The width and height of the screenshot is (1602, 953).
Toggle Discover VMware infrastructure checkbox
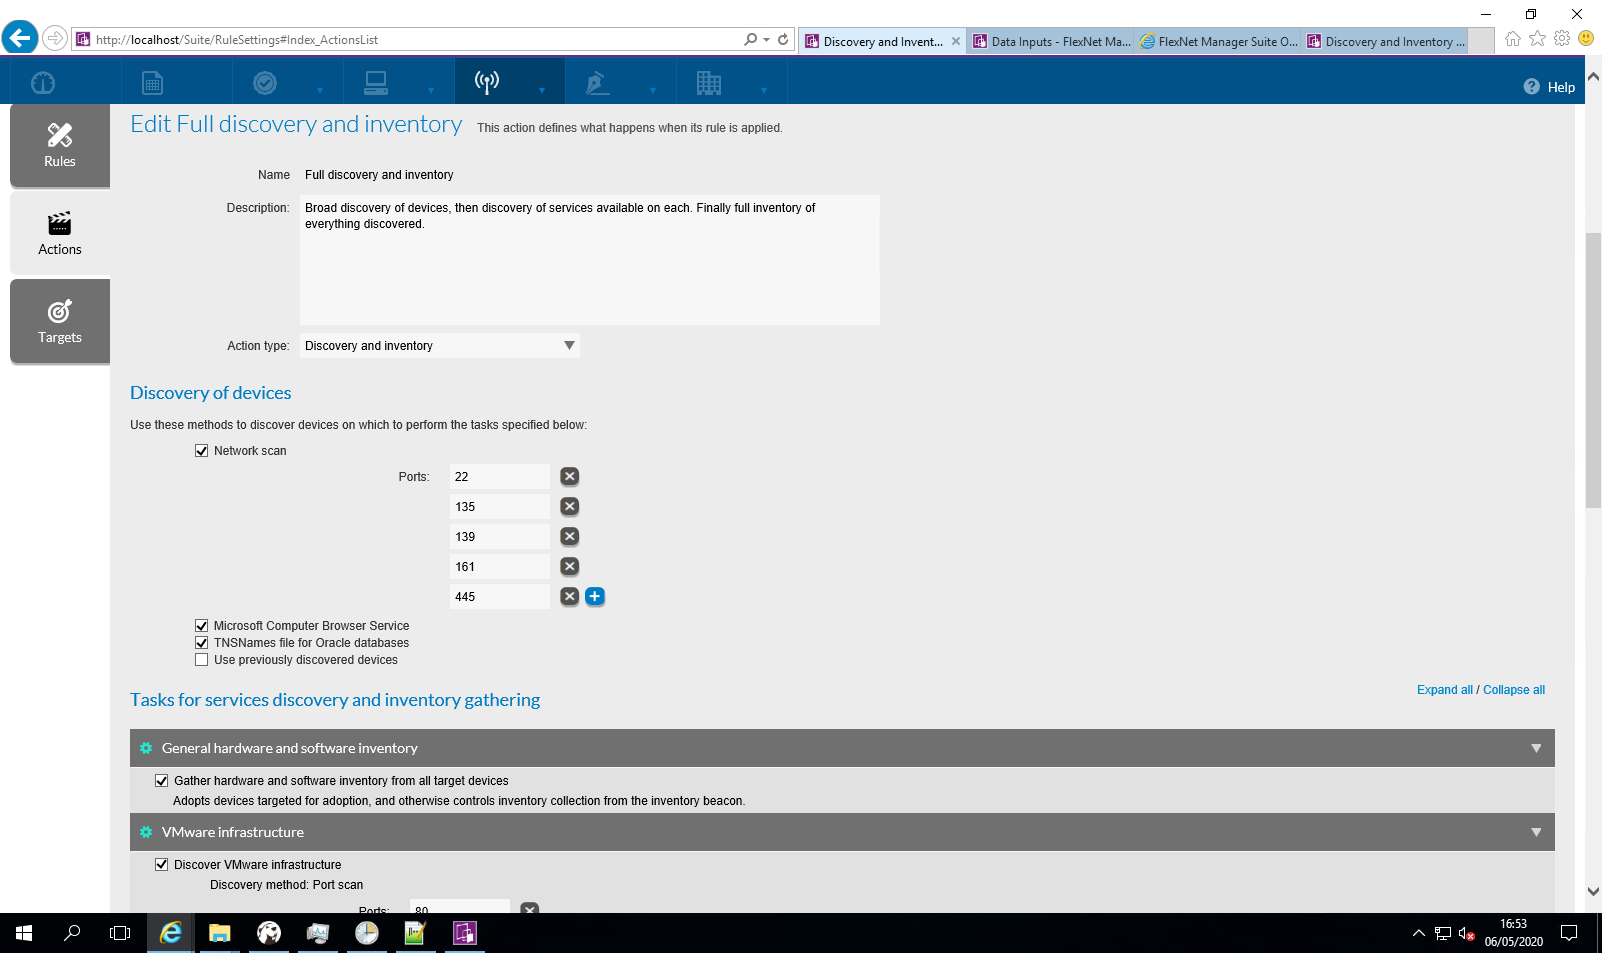coord(162,865)
